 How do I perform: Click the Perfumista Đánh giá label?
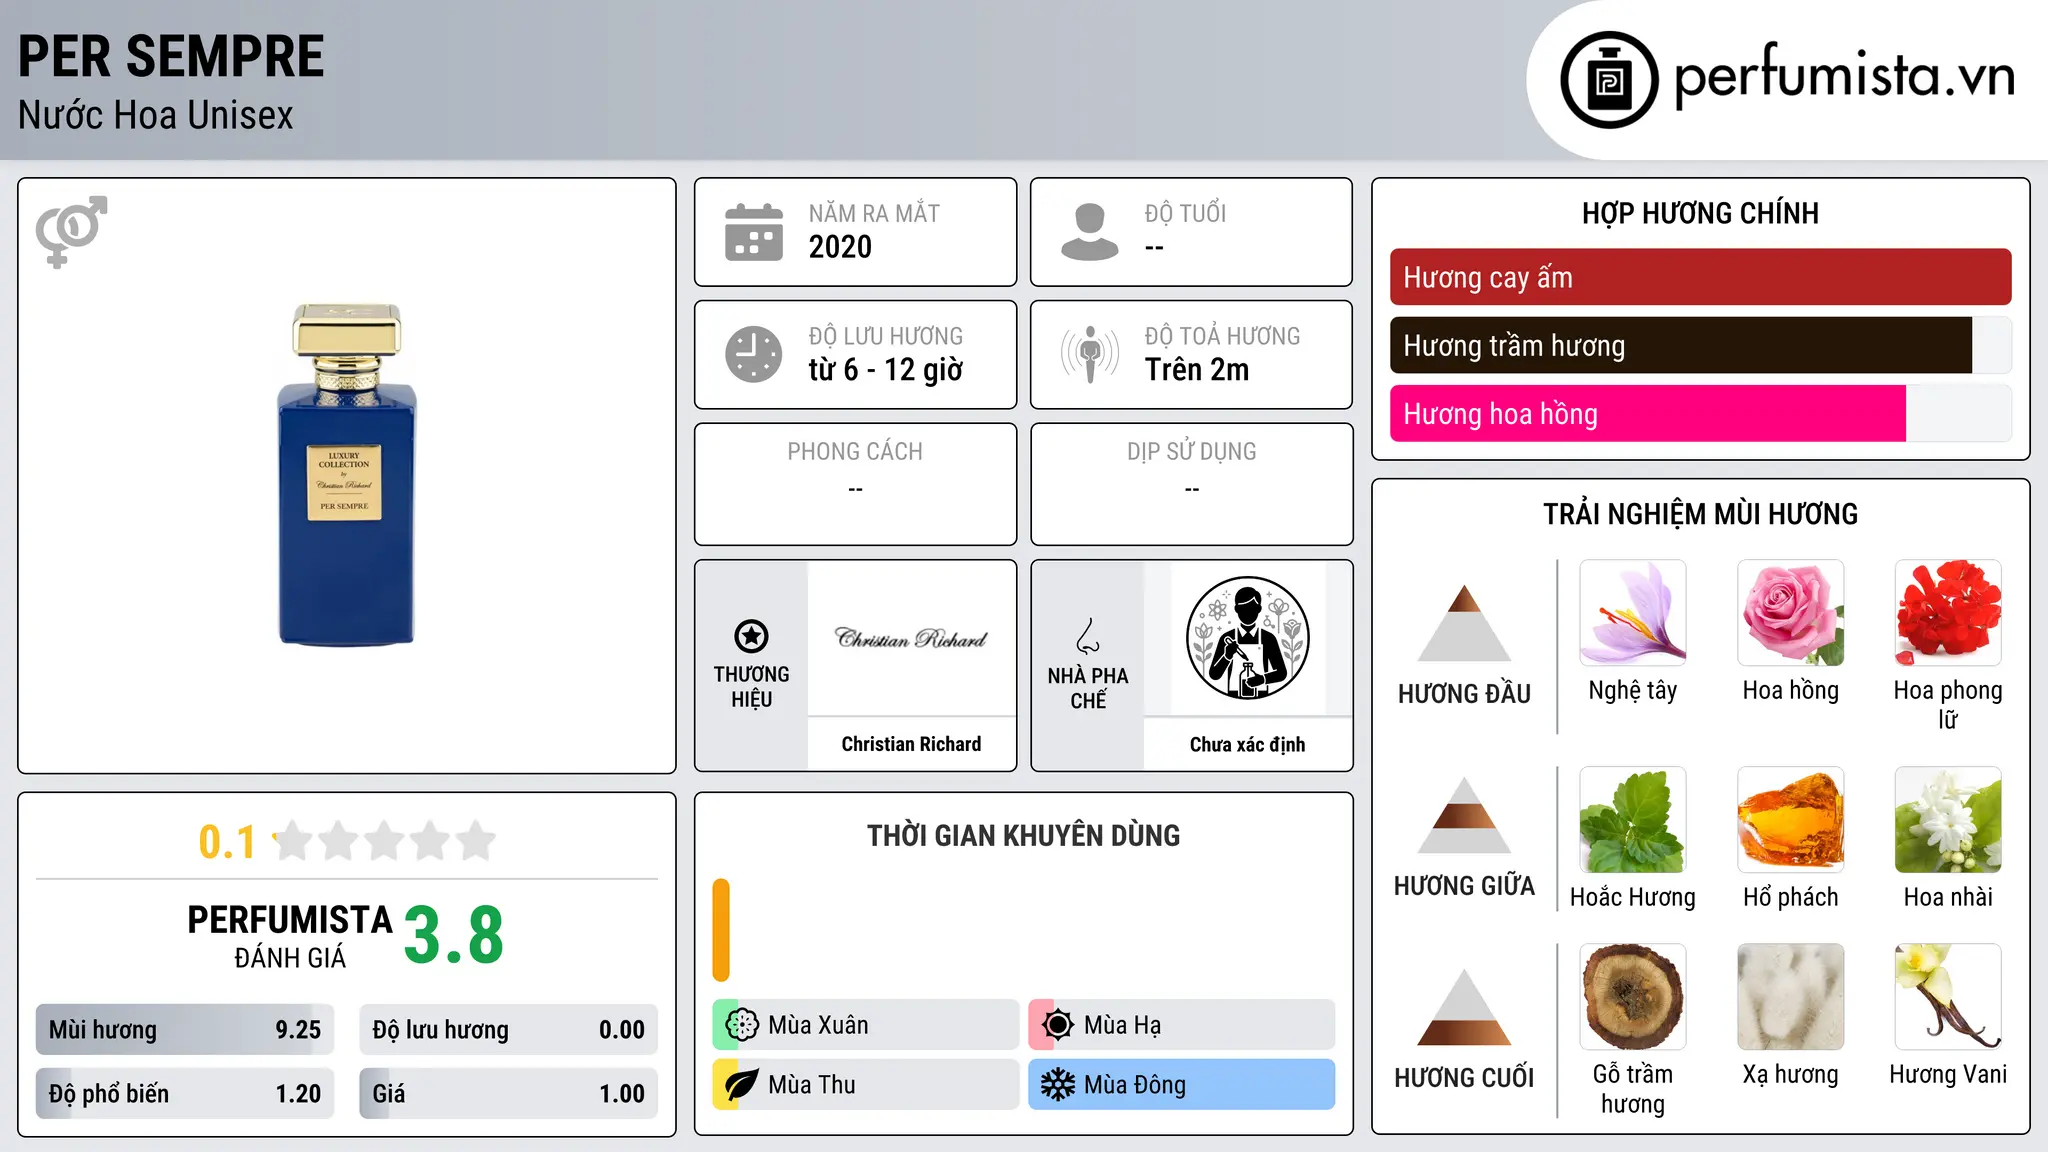click(290, 936)
